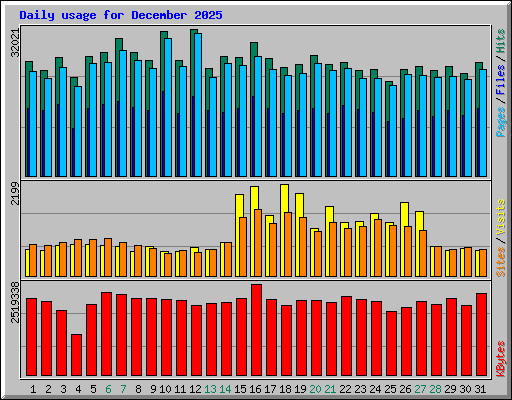This screenshot has width=512, height=400.
Task: Click the KBytes legend label
Action: tap(501, 359)
